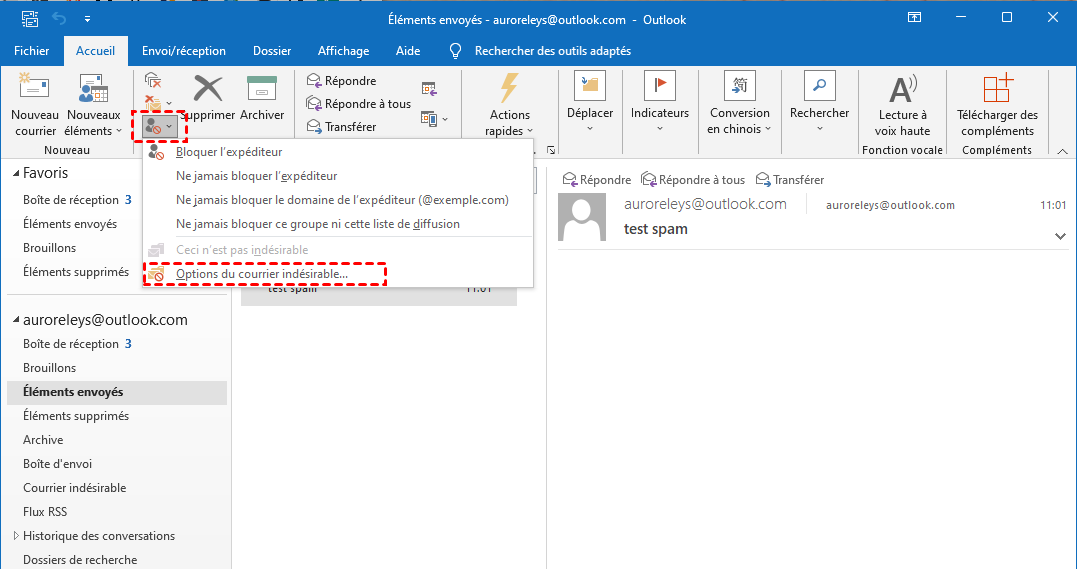Click the Supprimer X icon
Viewport: 1077px width, 569px height.
coord(208,89)
